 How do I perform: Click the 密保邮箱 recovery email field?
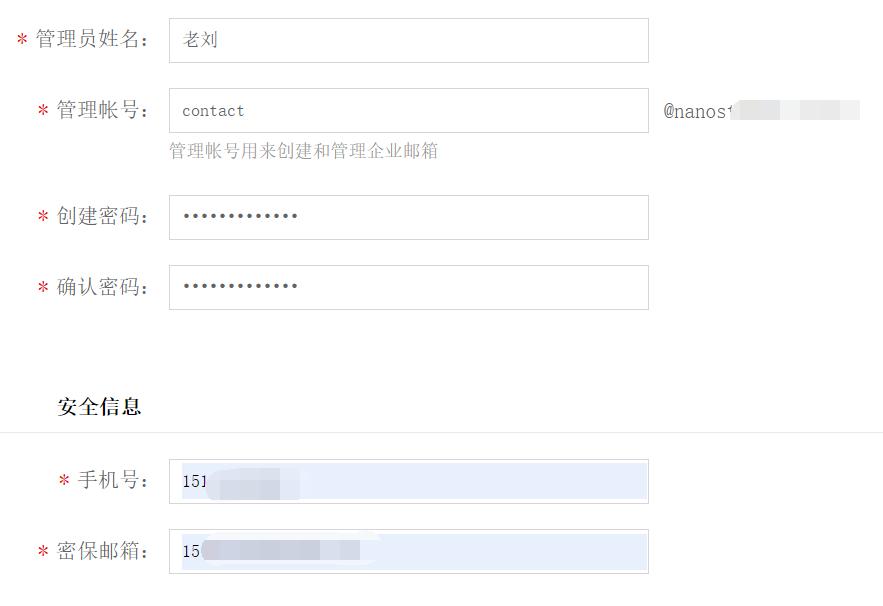(x=408, y=550)
